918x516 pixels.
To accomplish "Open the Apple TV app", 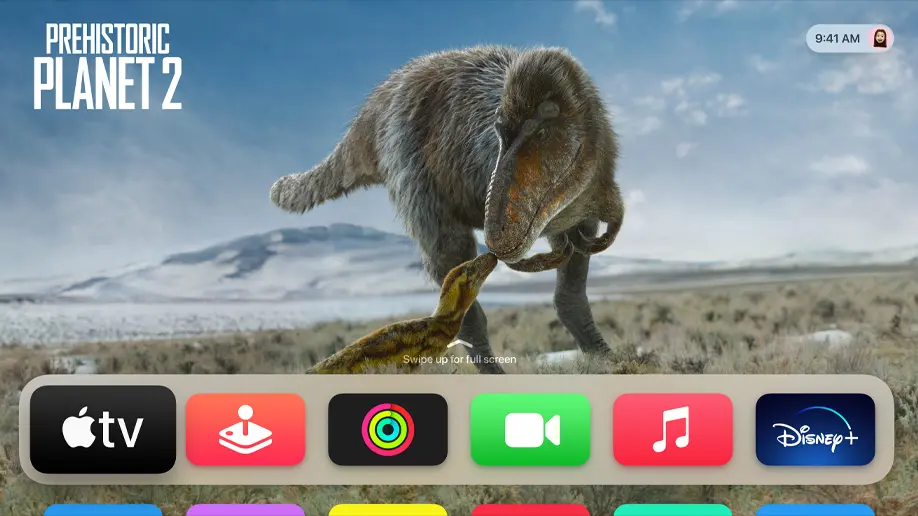I will pos(103,429).
